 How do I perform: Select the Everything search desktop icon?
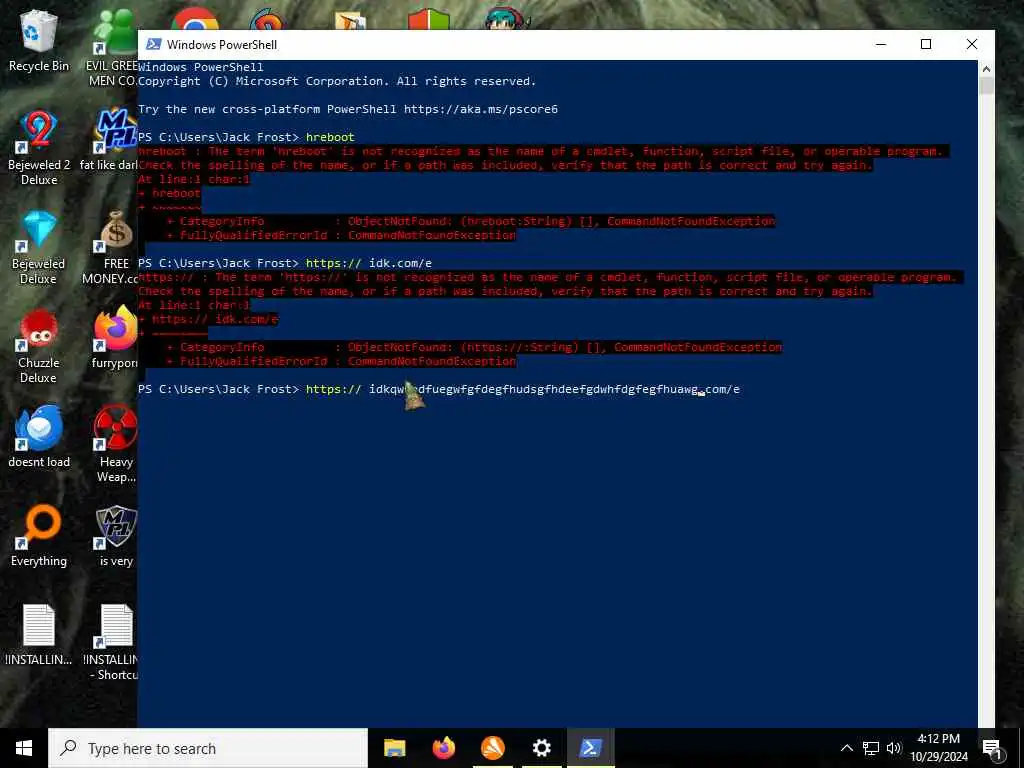tap(39, 536)
